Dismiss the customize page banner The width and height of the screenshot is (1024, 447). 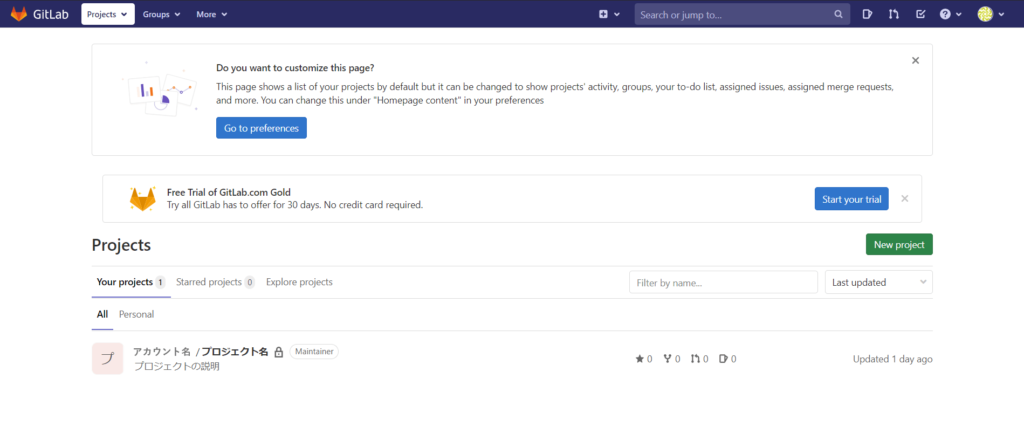(915, 60)
